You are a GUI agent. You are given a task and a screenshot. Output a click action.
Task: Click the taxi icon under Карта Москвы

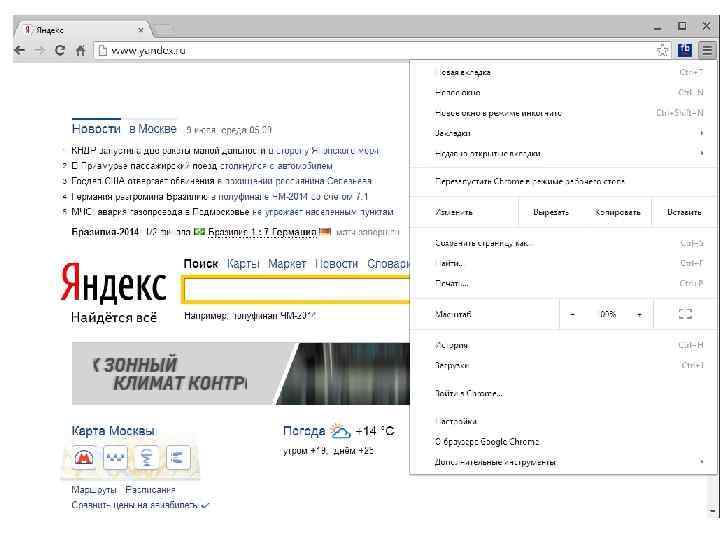coord(115,457)
